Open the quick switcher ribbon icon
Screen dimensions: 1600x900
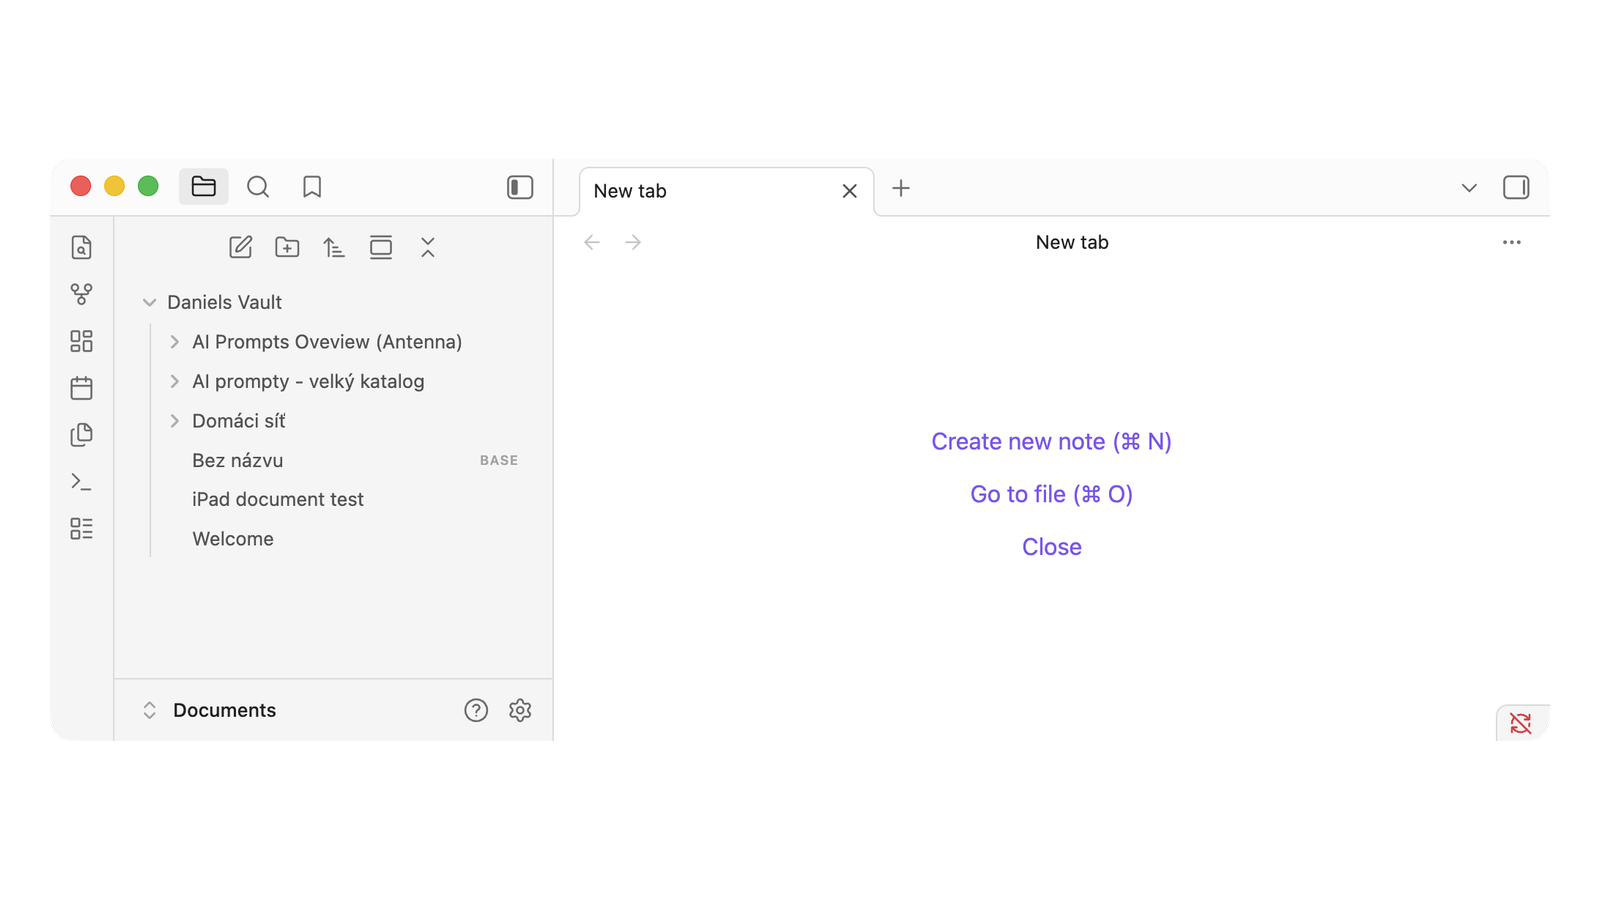(x=82, y=247)
